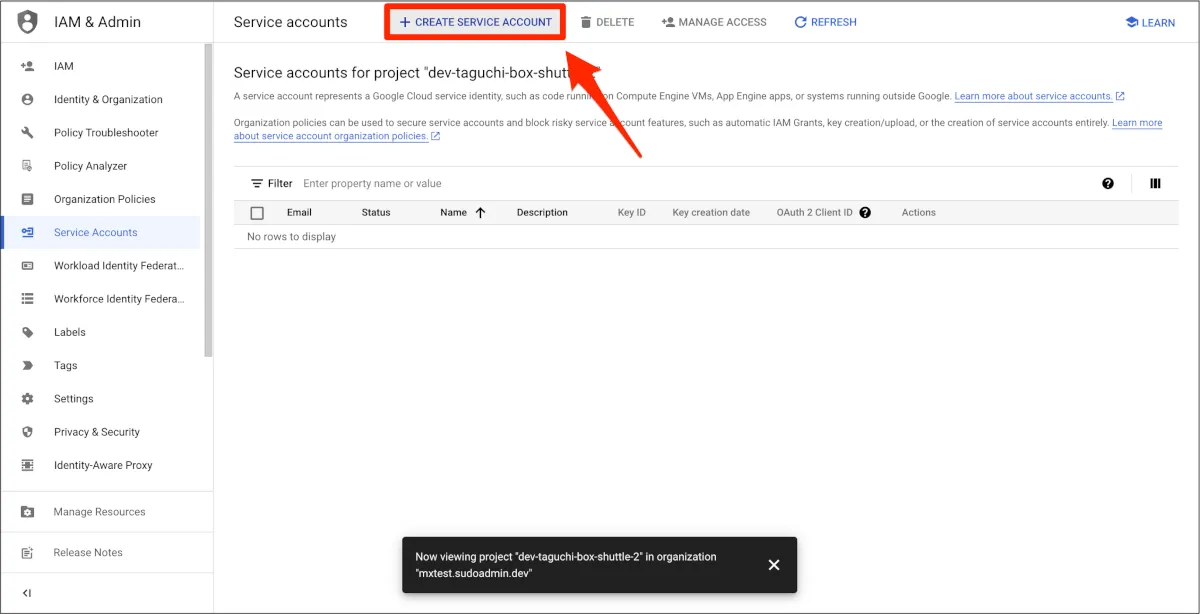Click the Service accounts page title
The image size is (1200, 614).
point(290,22)
